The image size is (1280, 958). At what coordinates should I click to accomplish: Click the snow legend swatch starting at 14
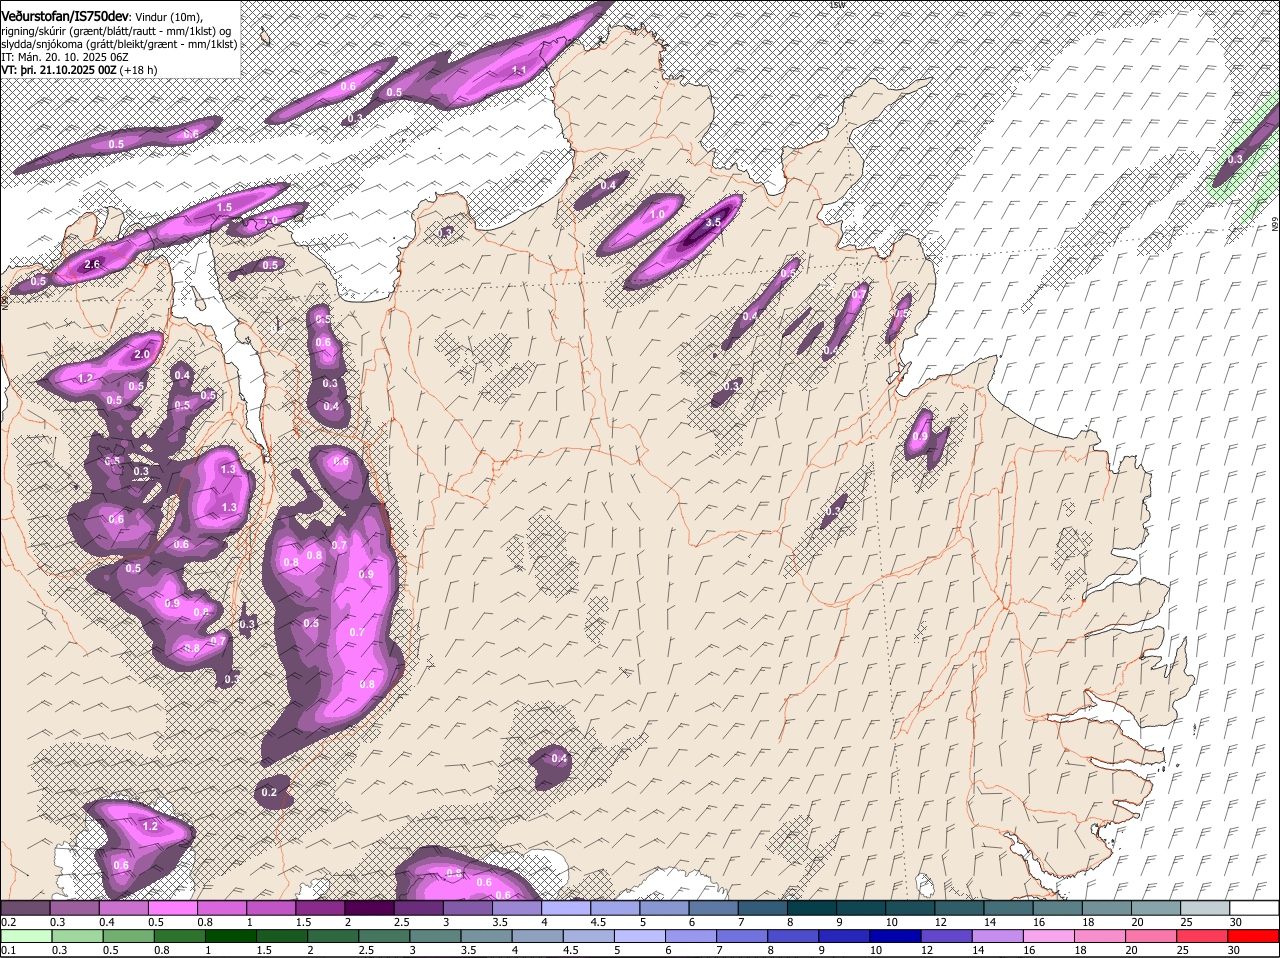(1008, 908)
